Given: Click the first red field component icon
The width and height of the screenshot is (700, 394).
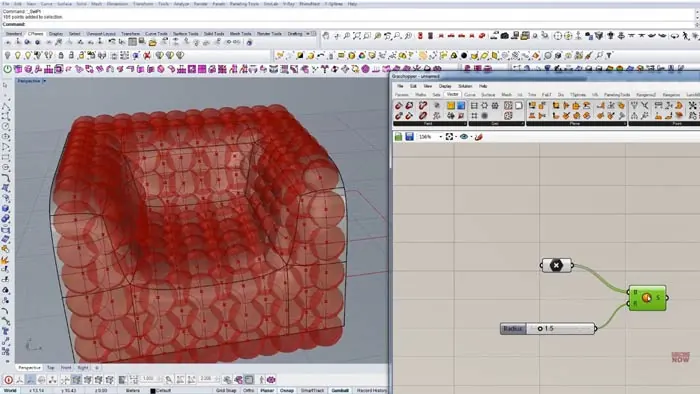Looking at the screenshot, I should (399, 106).
